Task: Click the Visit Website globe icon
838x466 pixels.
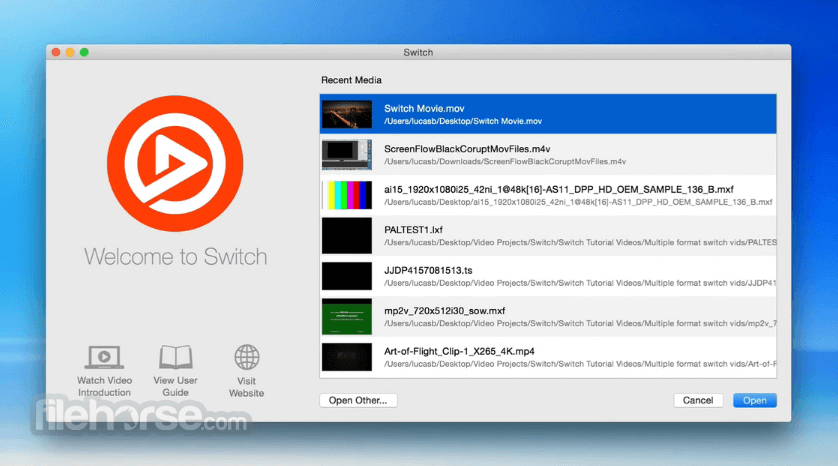Action: coord(246,358)
